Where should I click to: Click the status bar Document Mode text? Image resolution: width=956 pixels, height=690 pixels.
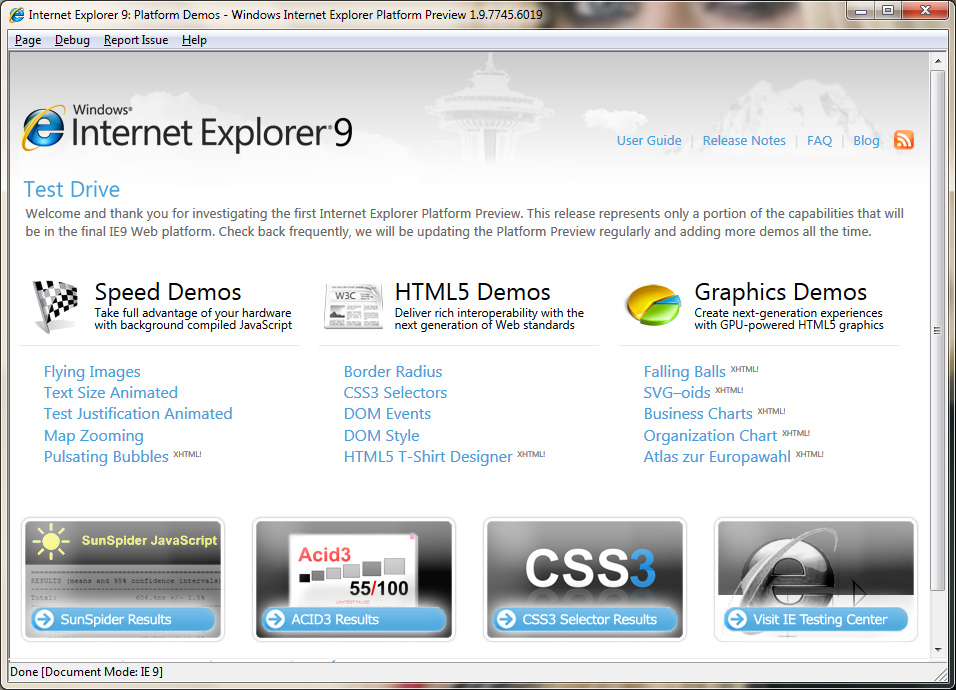pos(87,672)
